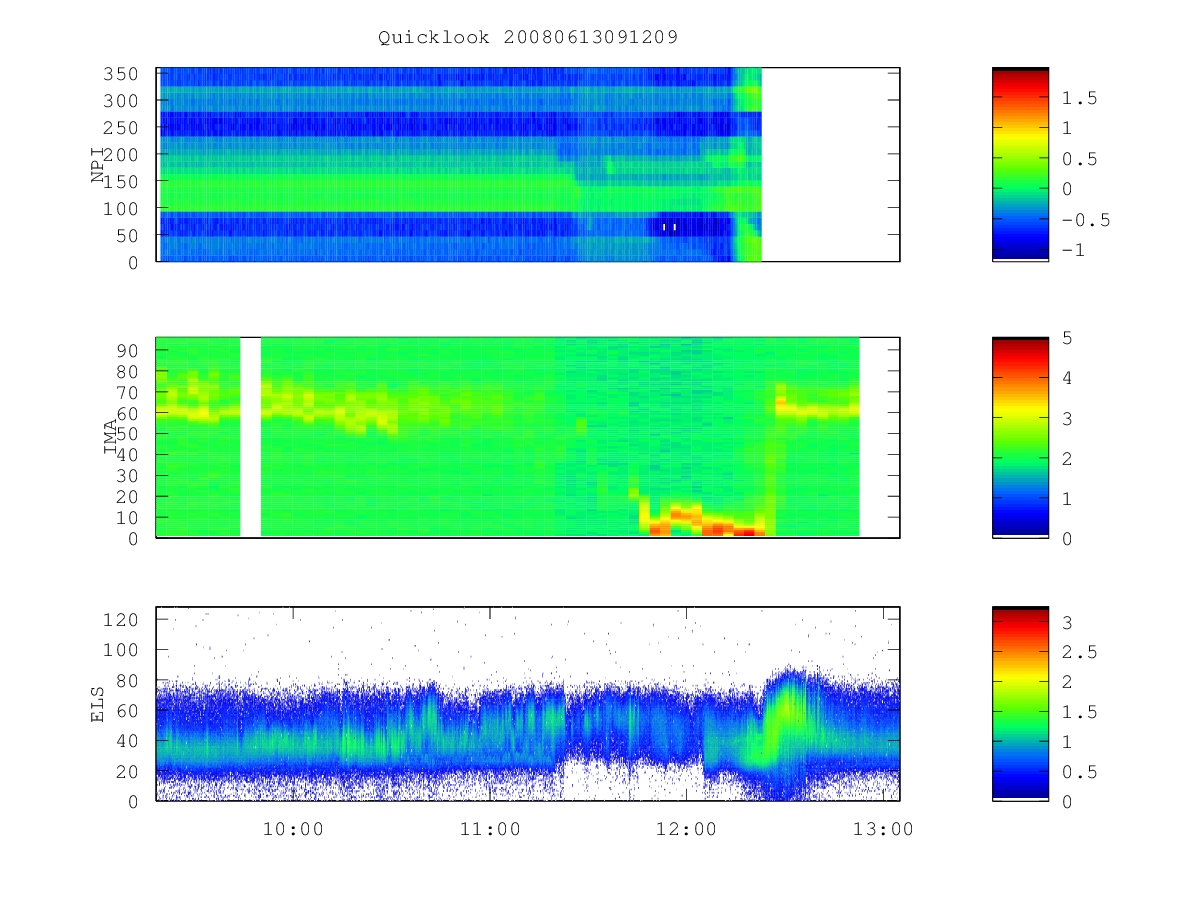Viewport: 1200px width, 900px height.
Task: Click the 3 label on IMA colorbar
Action: point(1067,418)
